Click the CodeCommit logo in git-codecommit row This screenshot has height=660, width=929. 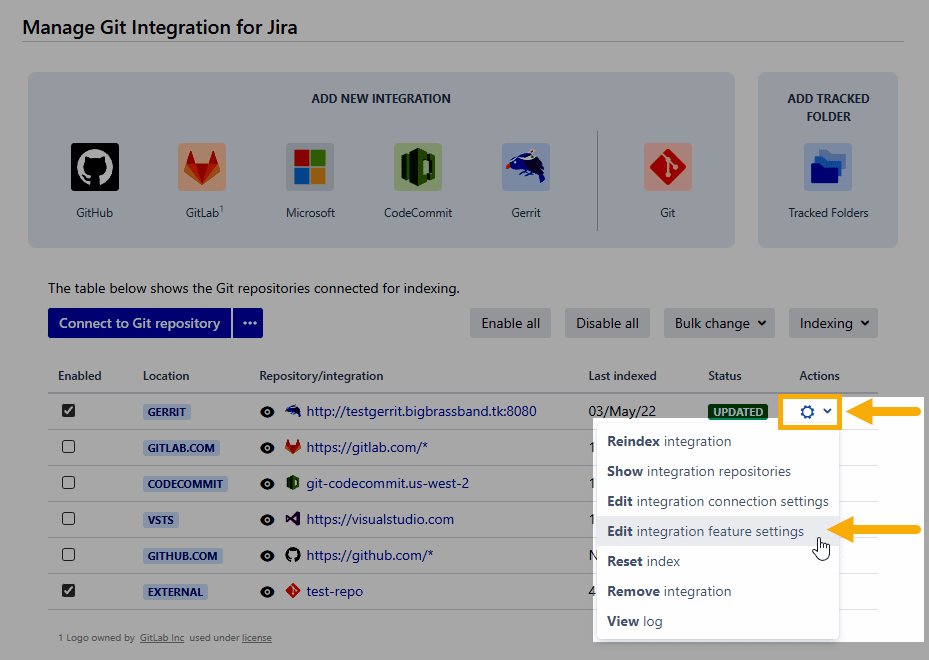pyautogui.click(x=293, y=483)
